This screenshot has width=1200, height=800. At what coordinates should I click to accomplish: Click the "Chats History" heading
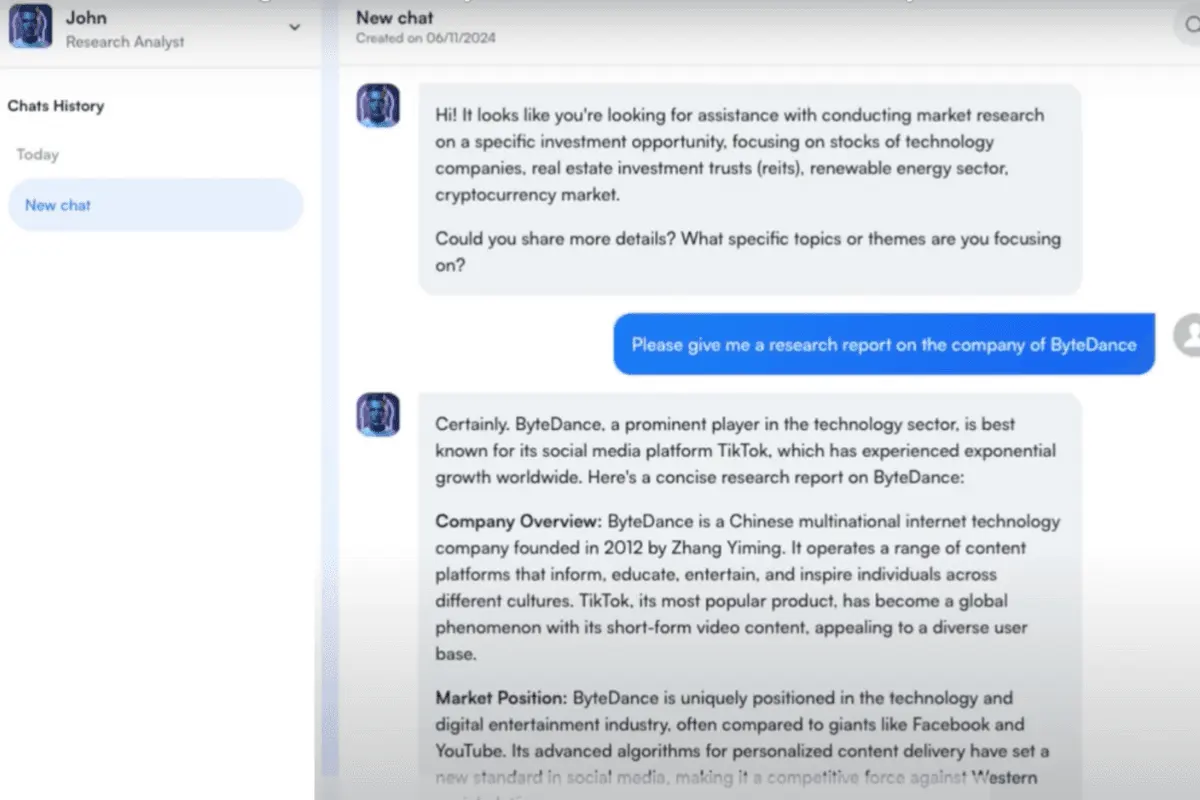(56, 106)
